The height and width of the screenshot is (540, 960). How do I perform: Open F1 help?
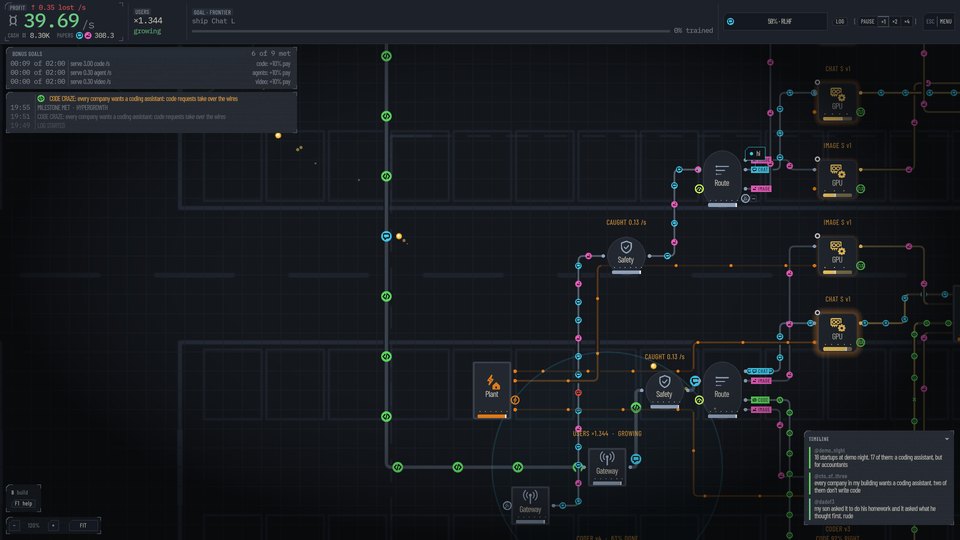(23, 504)
